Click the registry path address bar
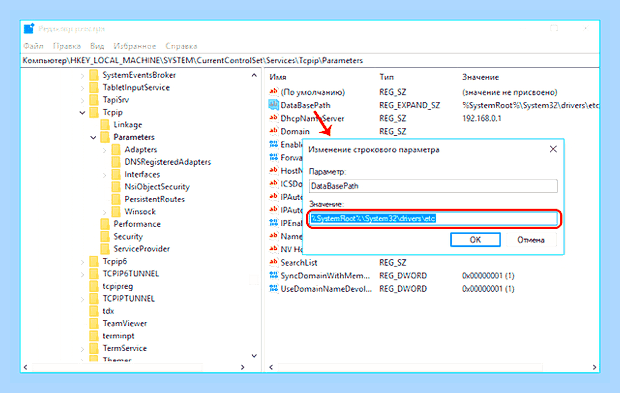 [310, 60]
